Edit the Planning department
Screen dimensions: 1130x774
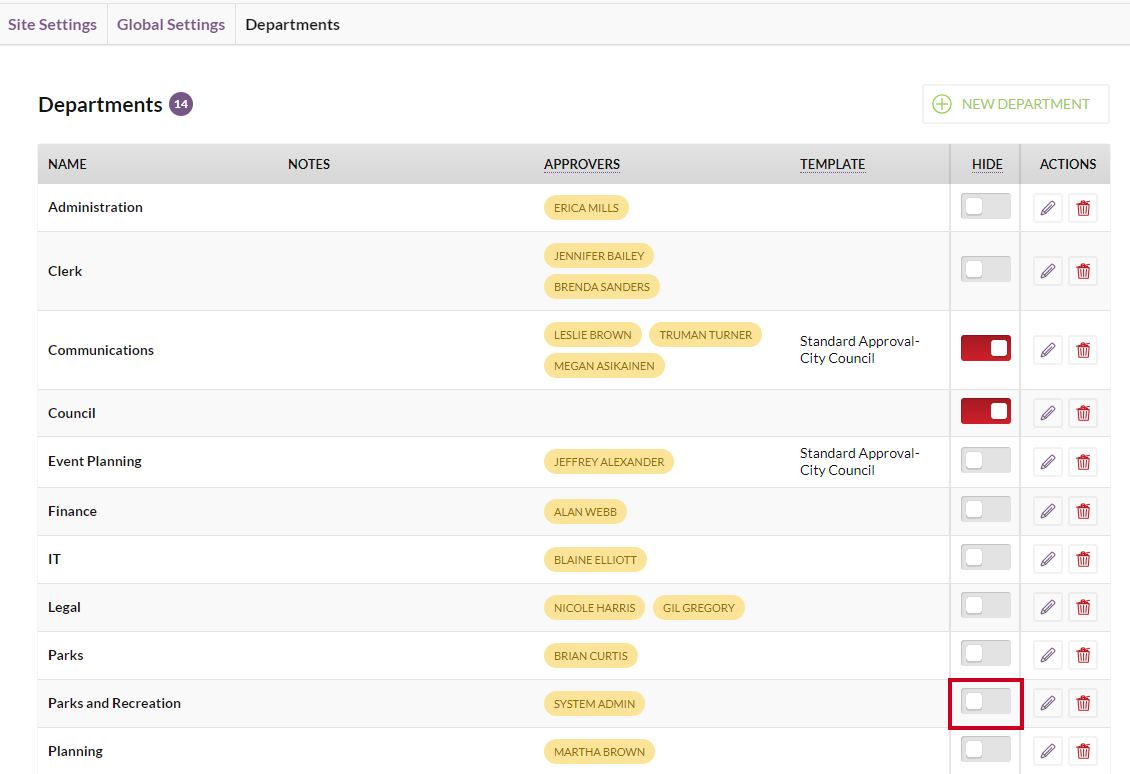point(1048,752)
